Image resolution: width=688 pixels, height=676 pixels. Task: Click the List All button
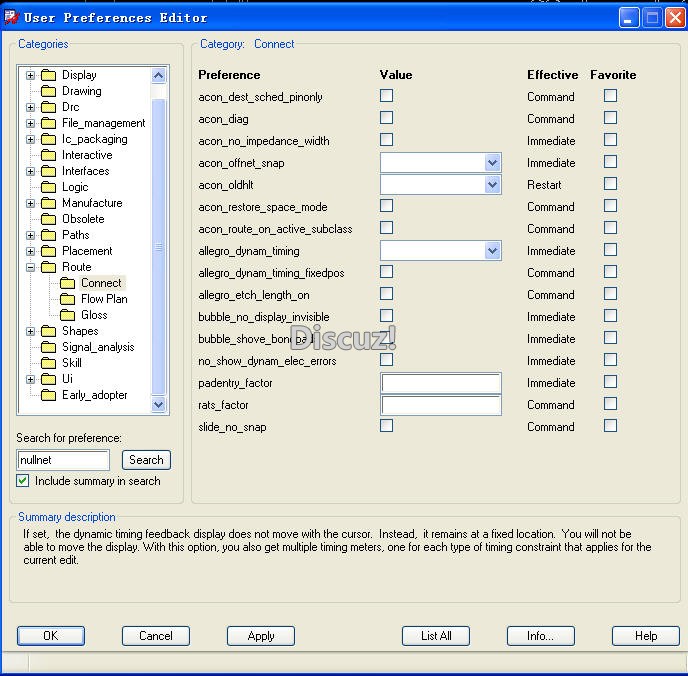coord(436,636)
